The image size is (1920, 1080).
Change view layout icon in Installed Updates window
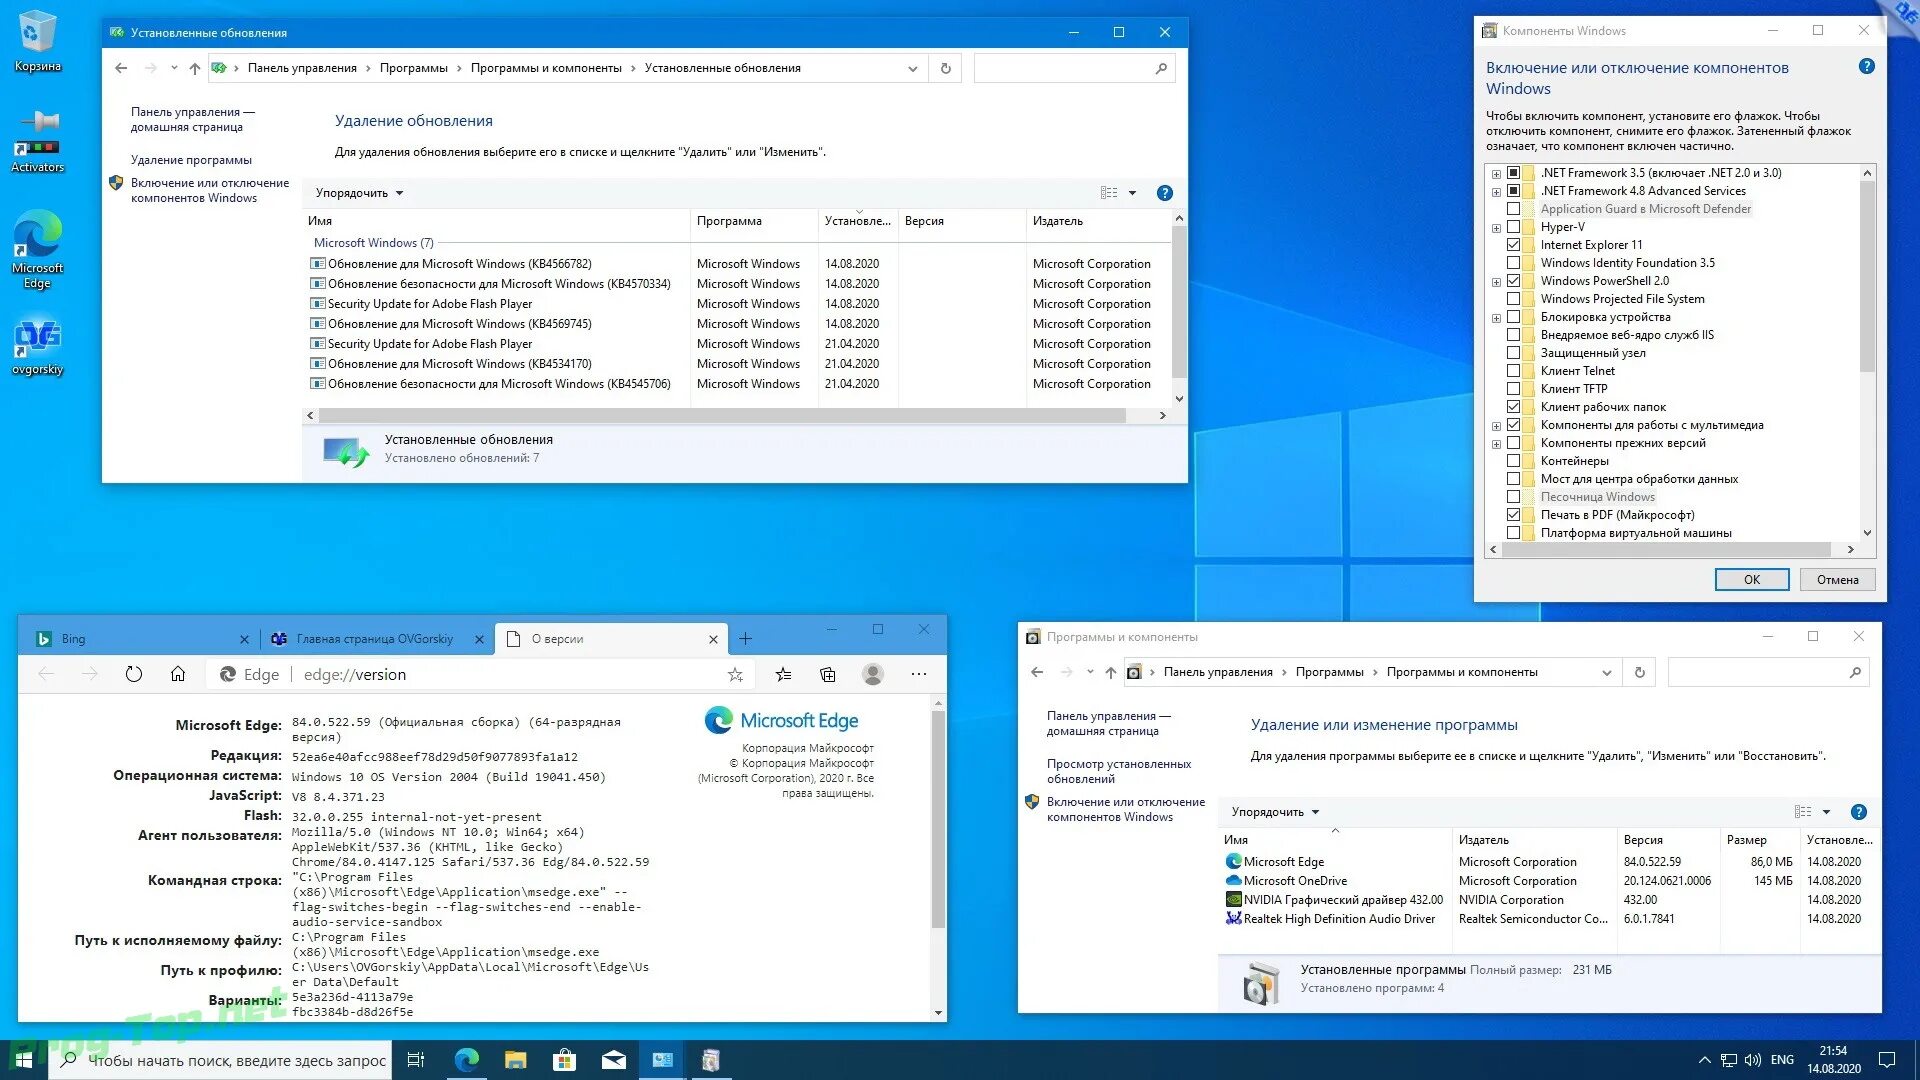pos(1109,193)
